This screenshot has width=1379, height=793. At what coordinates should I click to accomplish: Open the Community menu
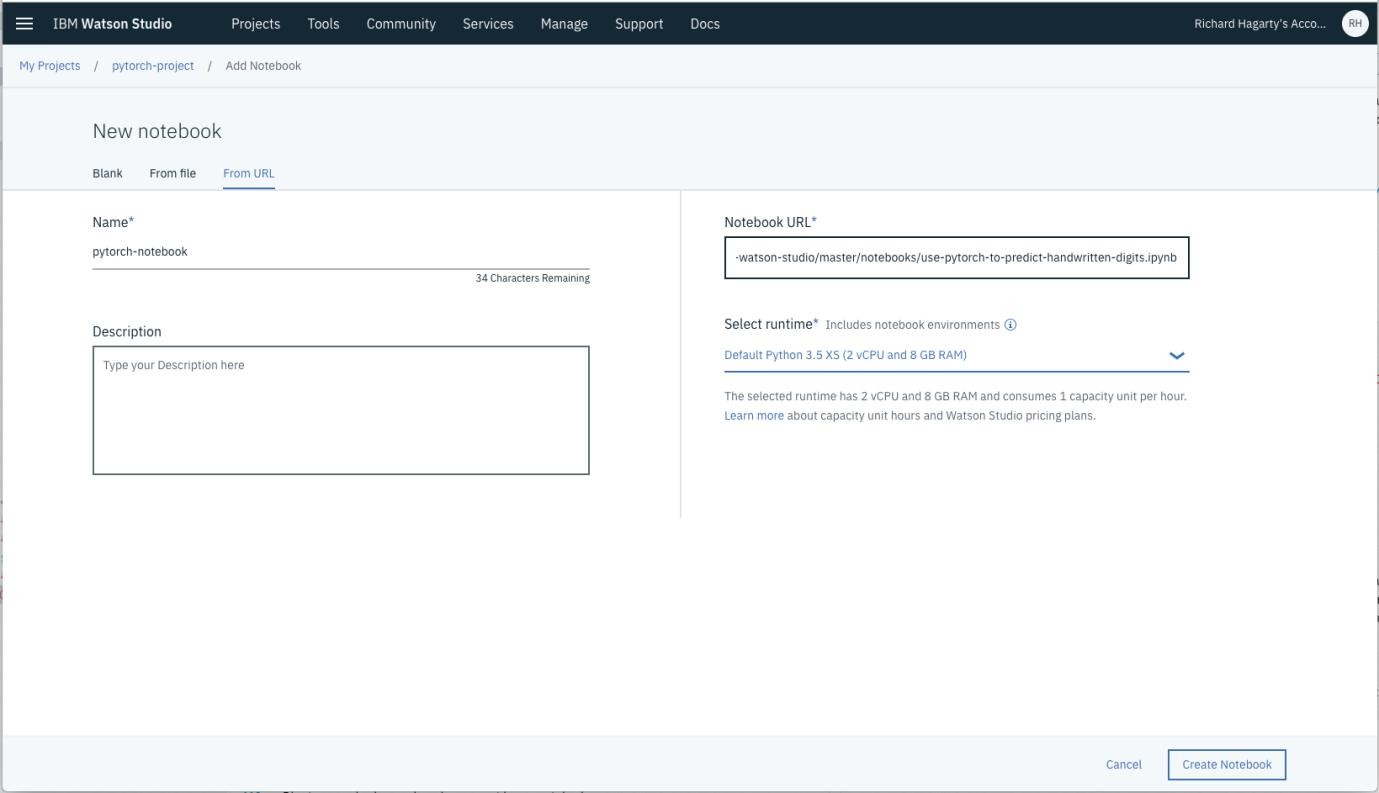[401, 22]
